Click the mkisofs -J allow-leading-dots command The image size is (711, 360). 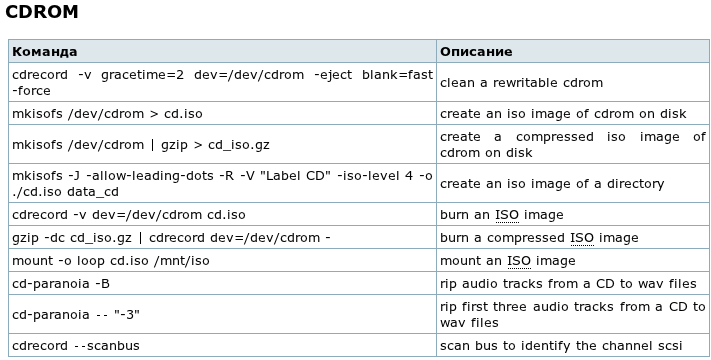point(222,183)
